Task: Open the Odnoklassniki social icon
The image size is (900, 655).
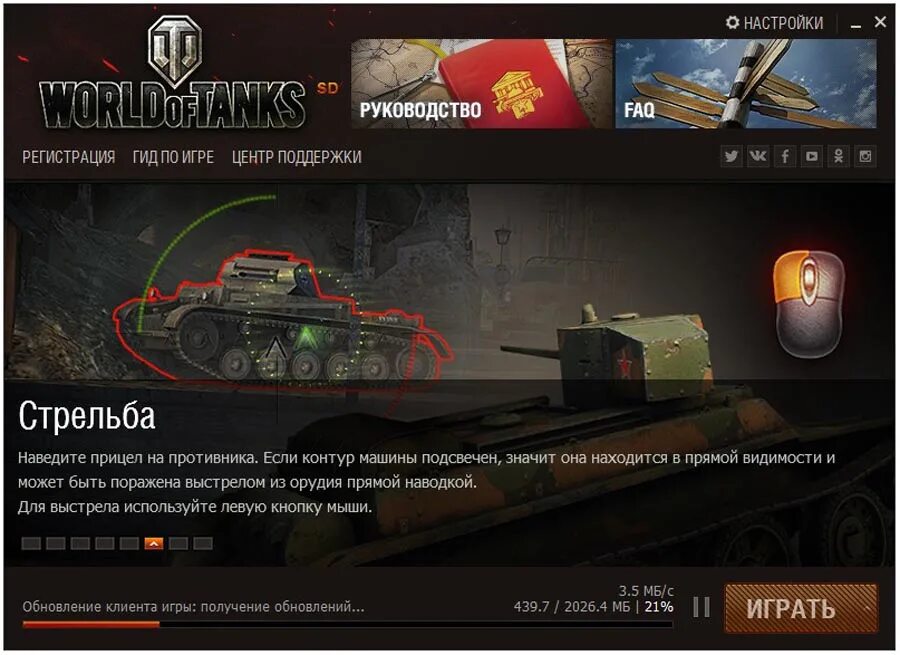Action: coord(839,156)
